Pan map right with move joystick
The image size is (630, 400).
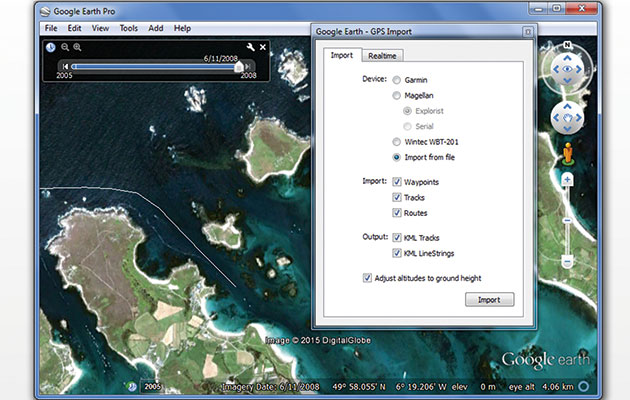tap(579, 118)
